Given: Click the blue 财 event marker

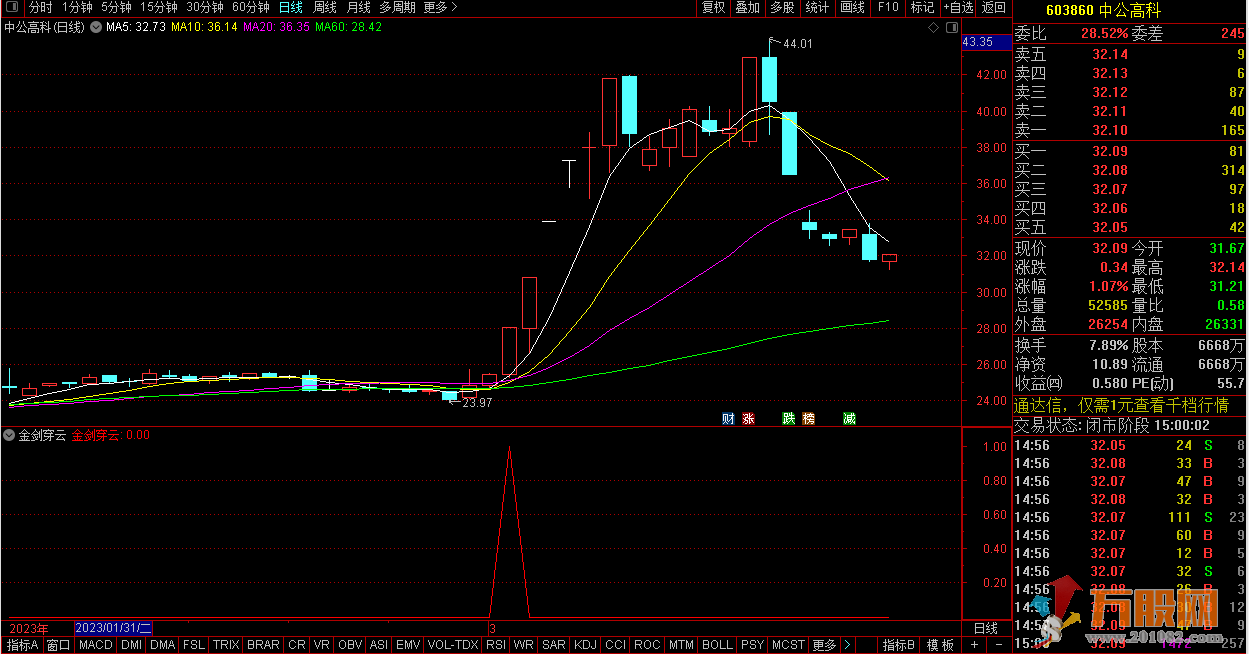Looking at the screenshot, I should point(728,419).
